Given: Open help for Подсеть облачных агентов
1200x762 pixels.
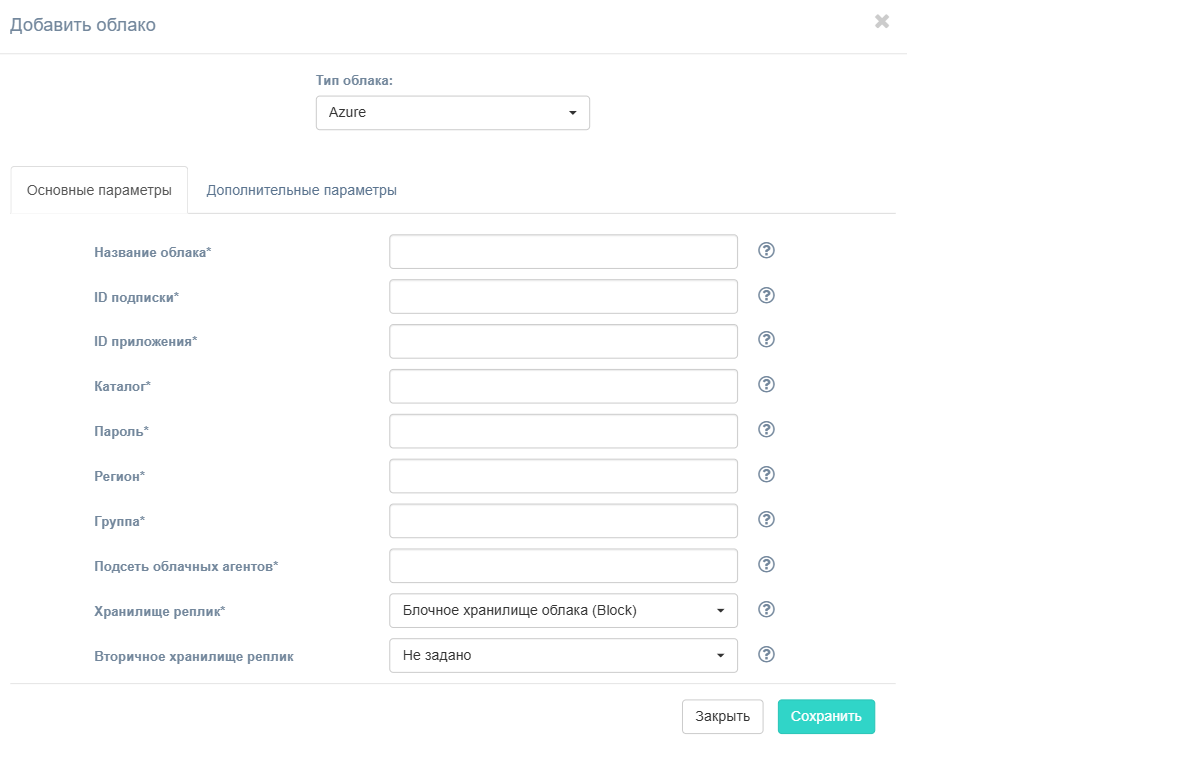Looking at the screenshot, I should point(767,565).
